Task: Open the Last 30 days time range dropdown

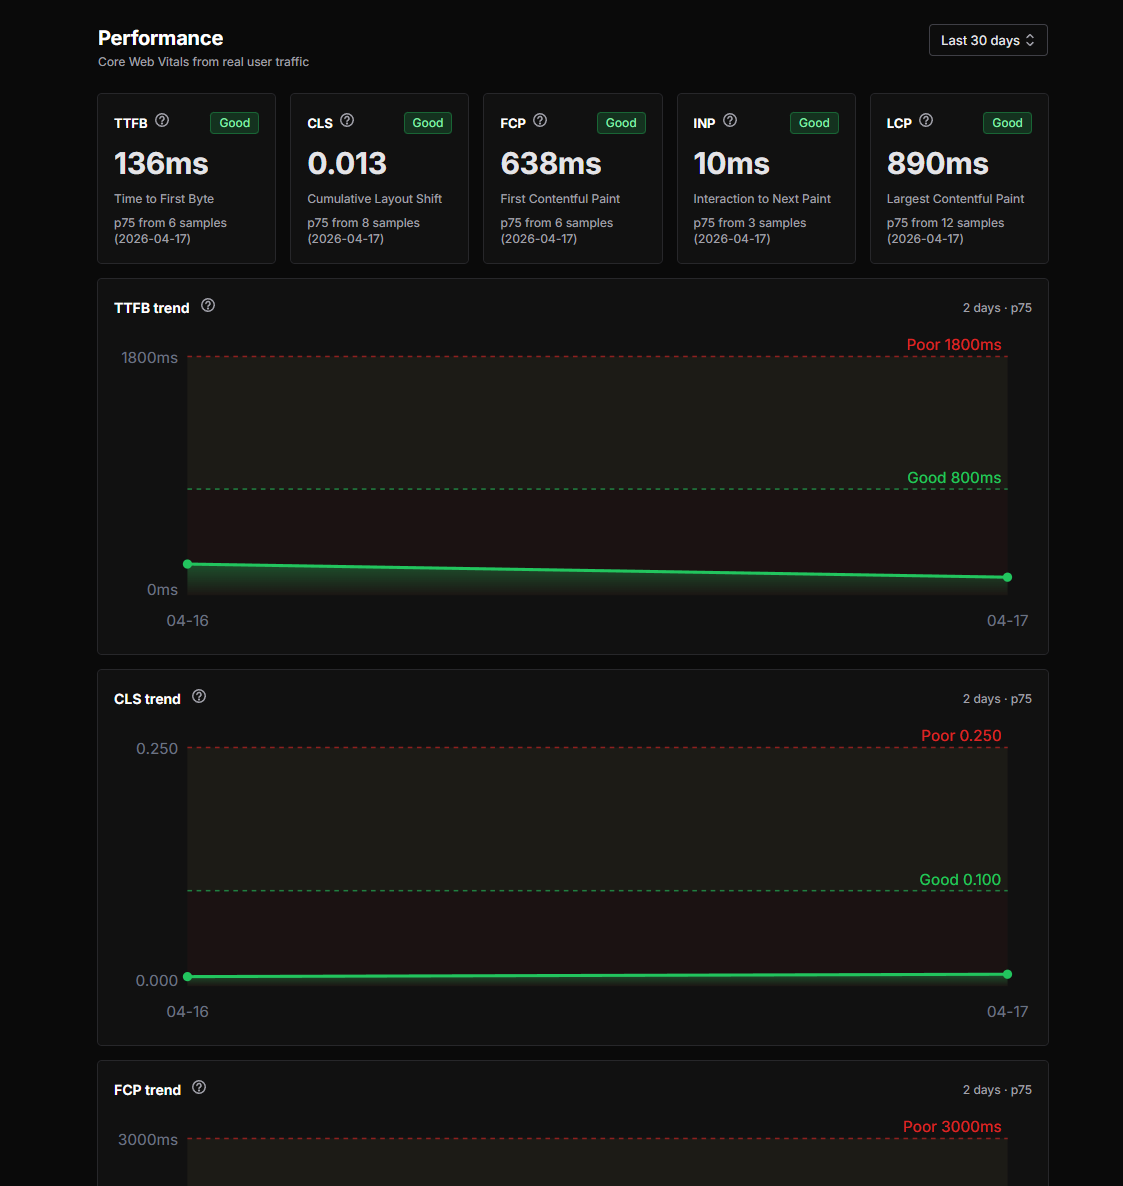Action: (988, 40)
